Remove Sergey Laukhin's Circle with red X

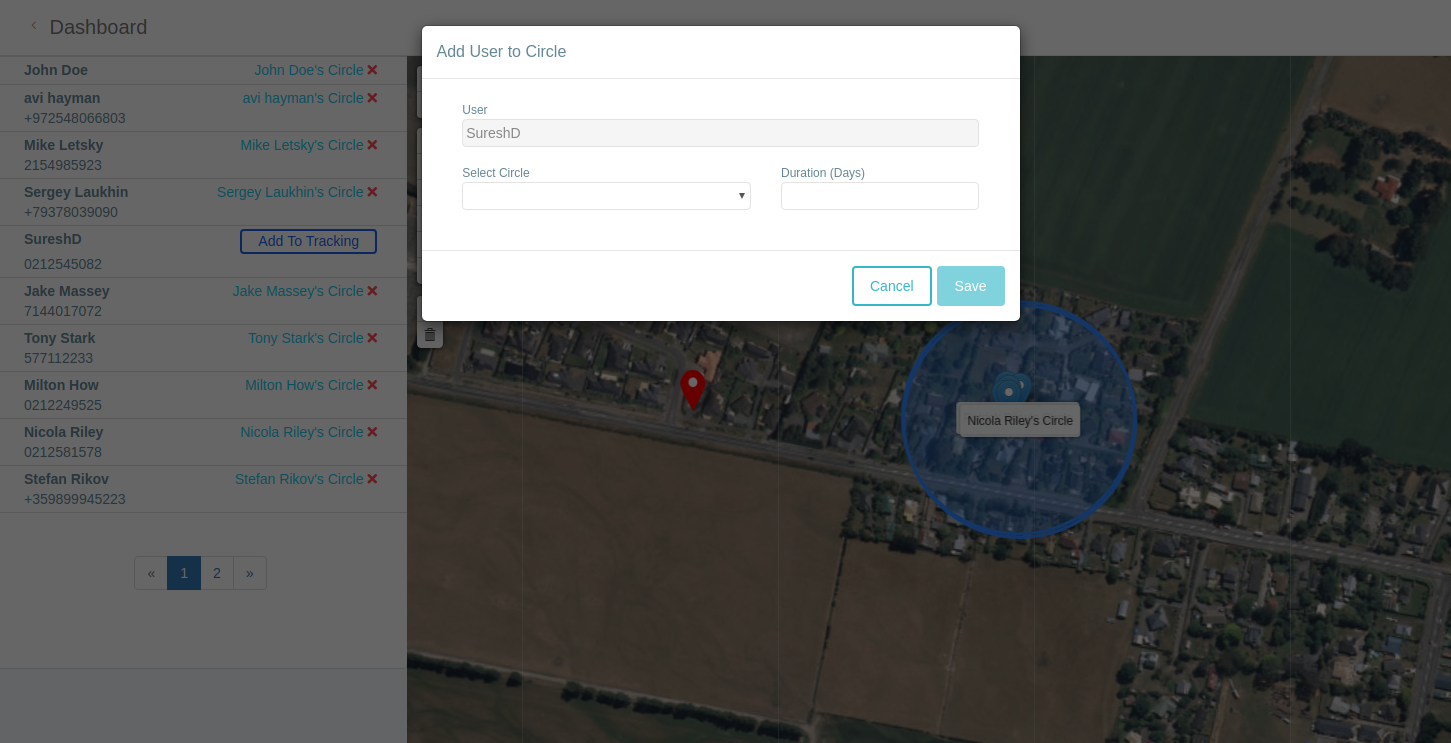372,192
